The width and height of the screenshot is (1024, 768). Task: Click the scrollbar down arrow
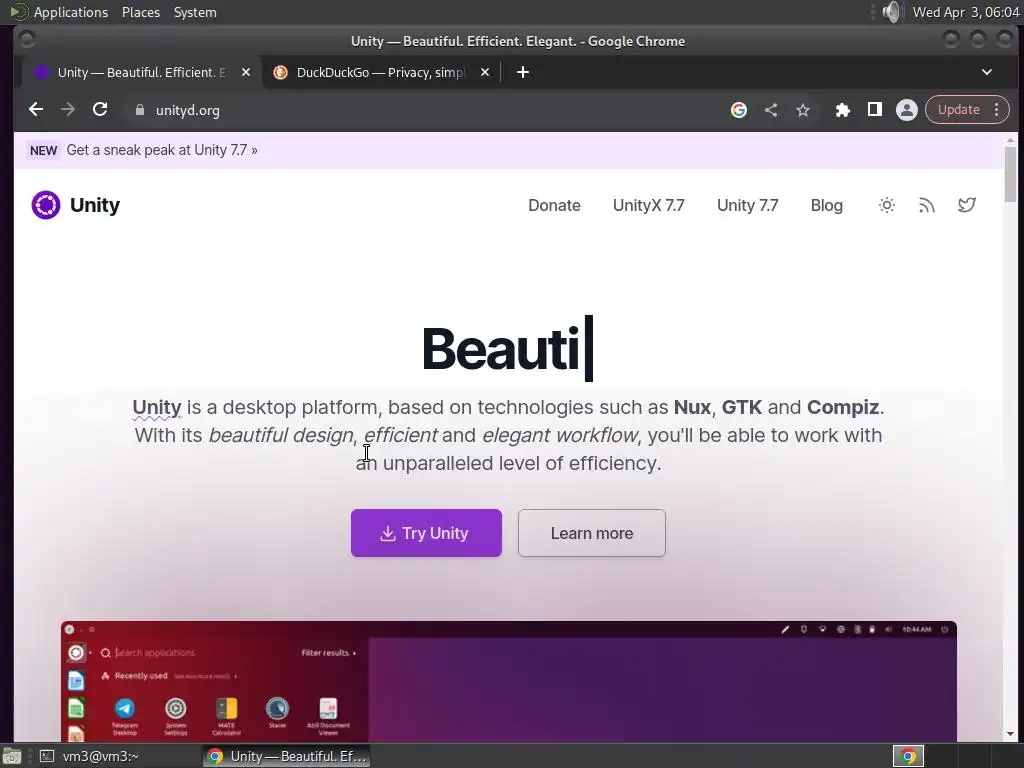tap(1010, 733)
